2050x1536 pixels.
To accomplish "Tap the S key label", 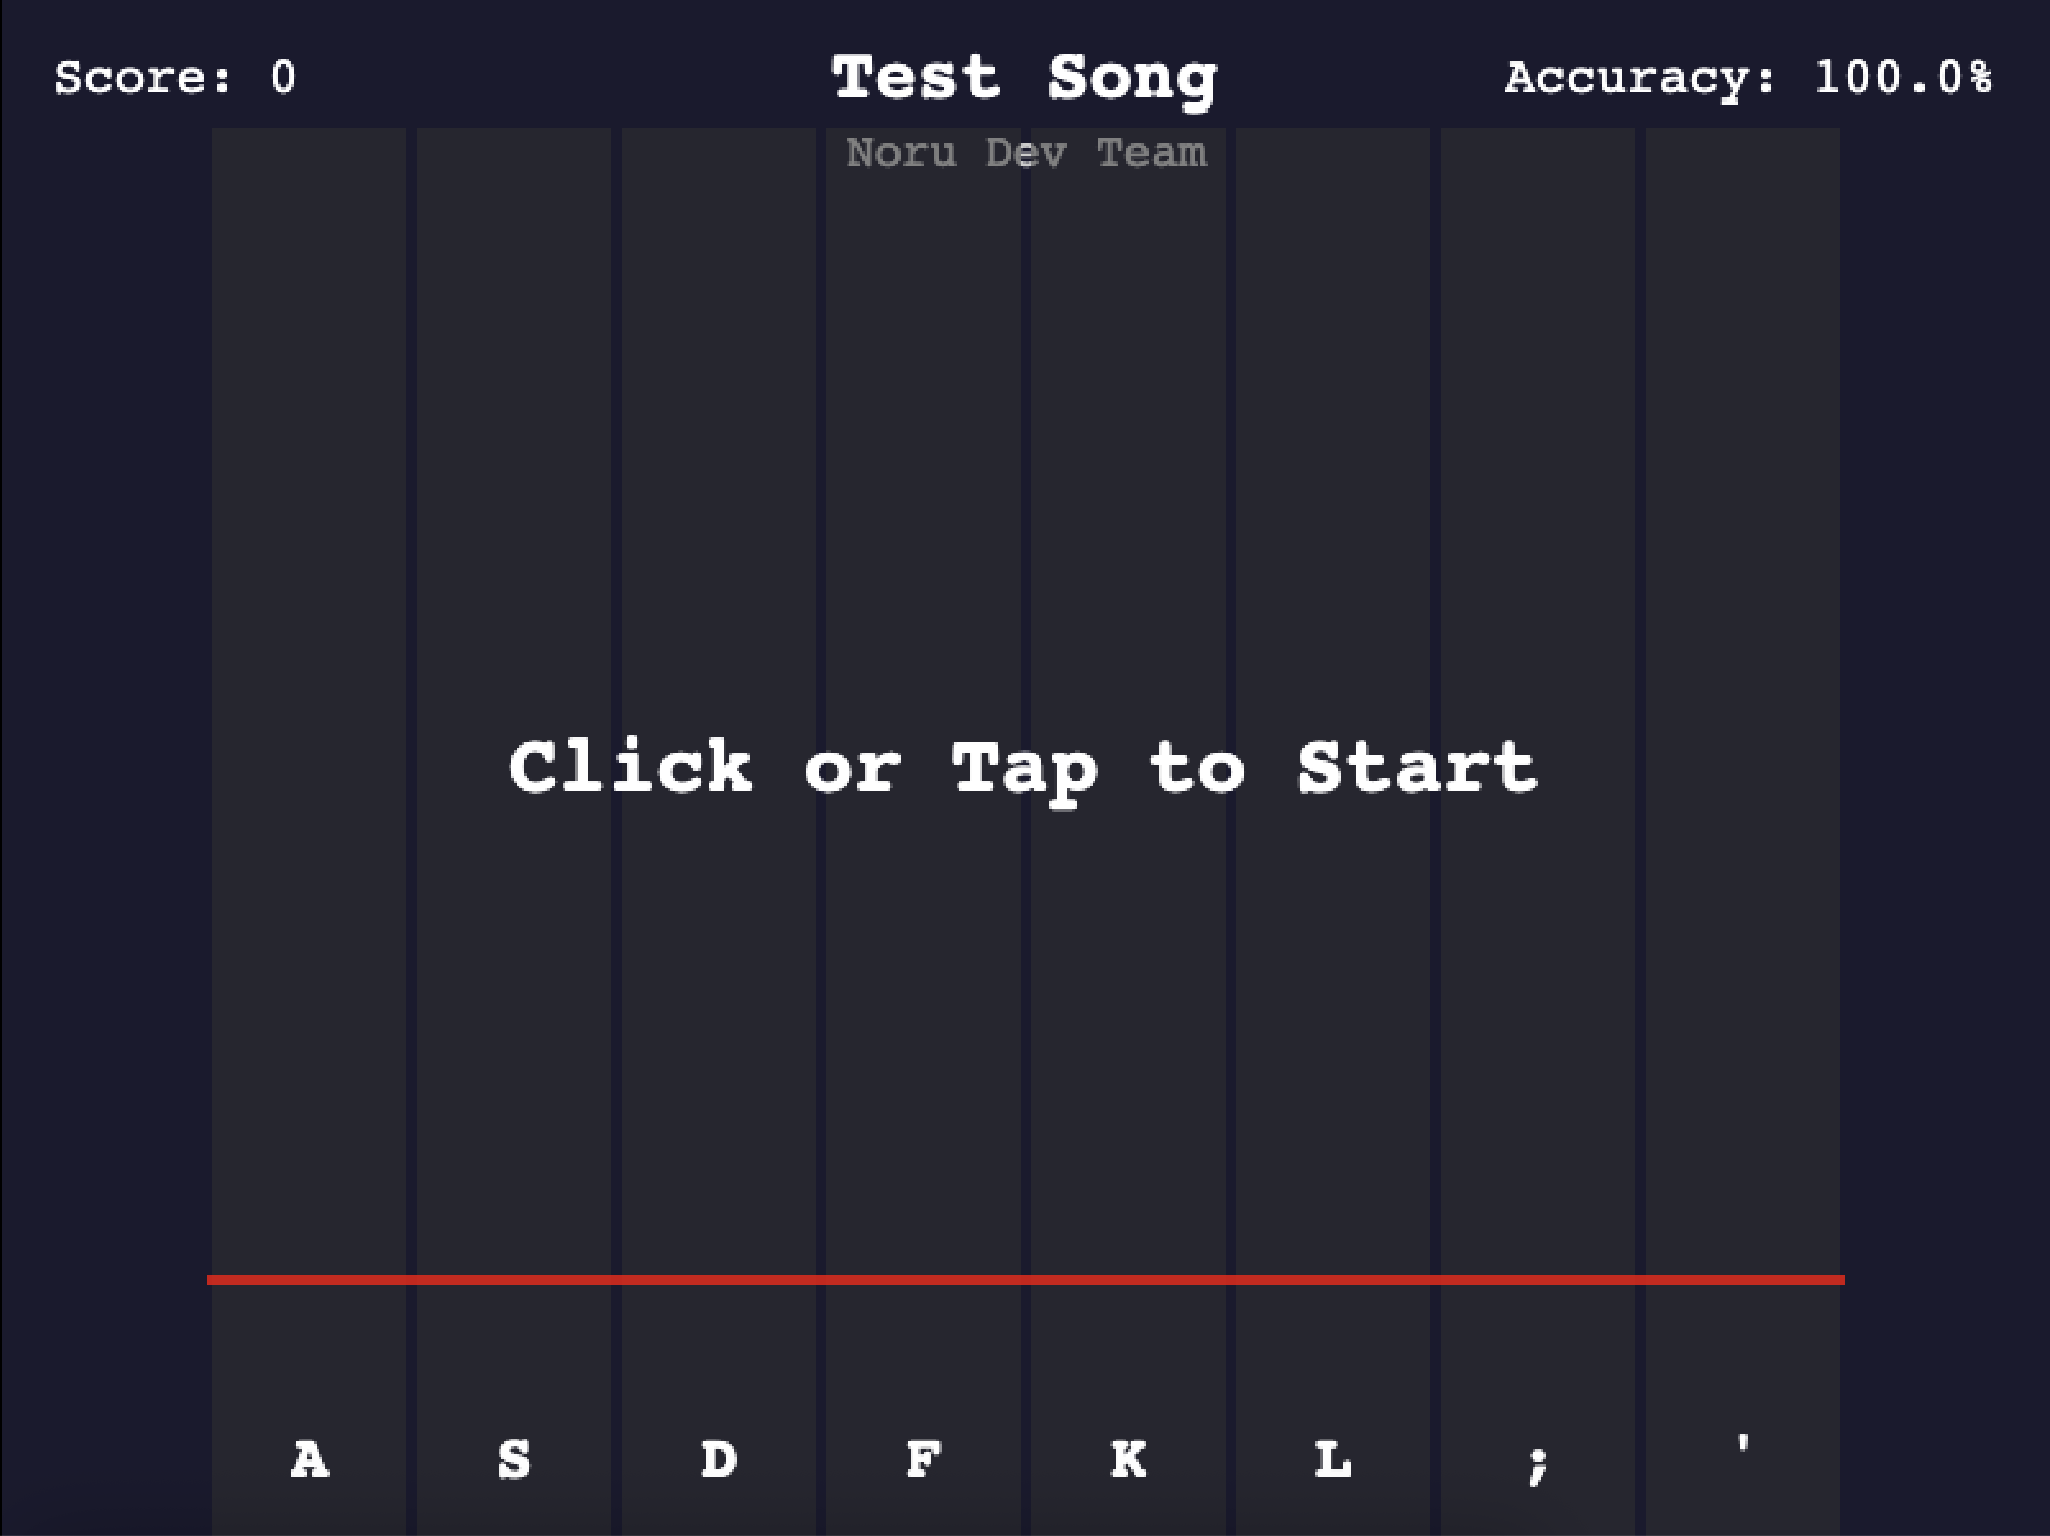I will (514, 1459).
